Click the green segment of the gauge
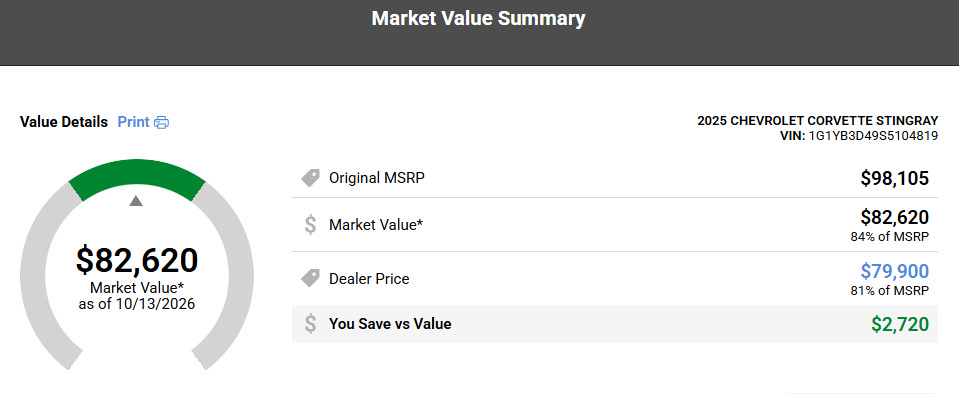The height and width of the screenshot is (394, 959). [137, 175]
